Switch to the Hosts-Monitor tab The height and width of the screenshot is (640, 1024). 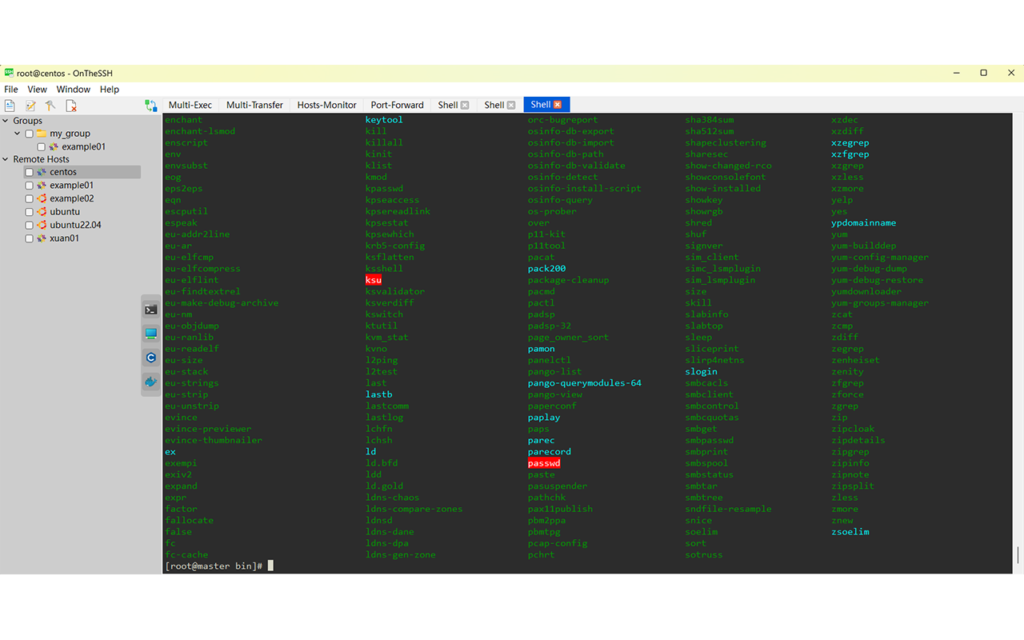pyautogui.click(x=326, y=104)
